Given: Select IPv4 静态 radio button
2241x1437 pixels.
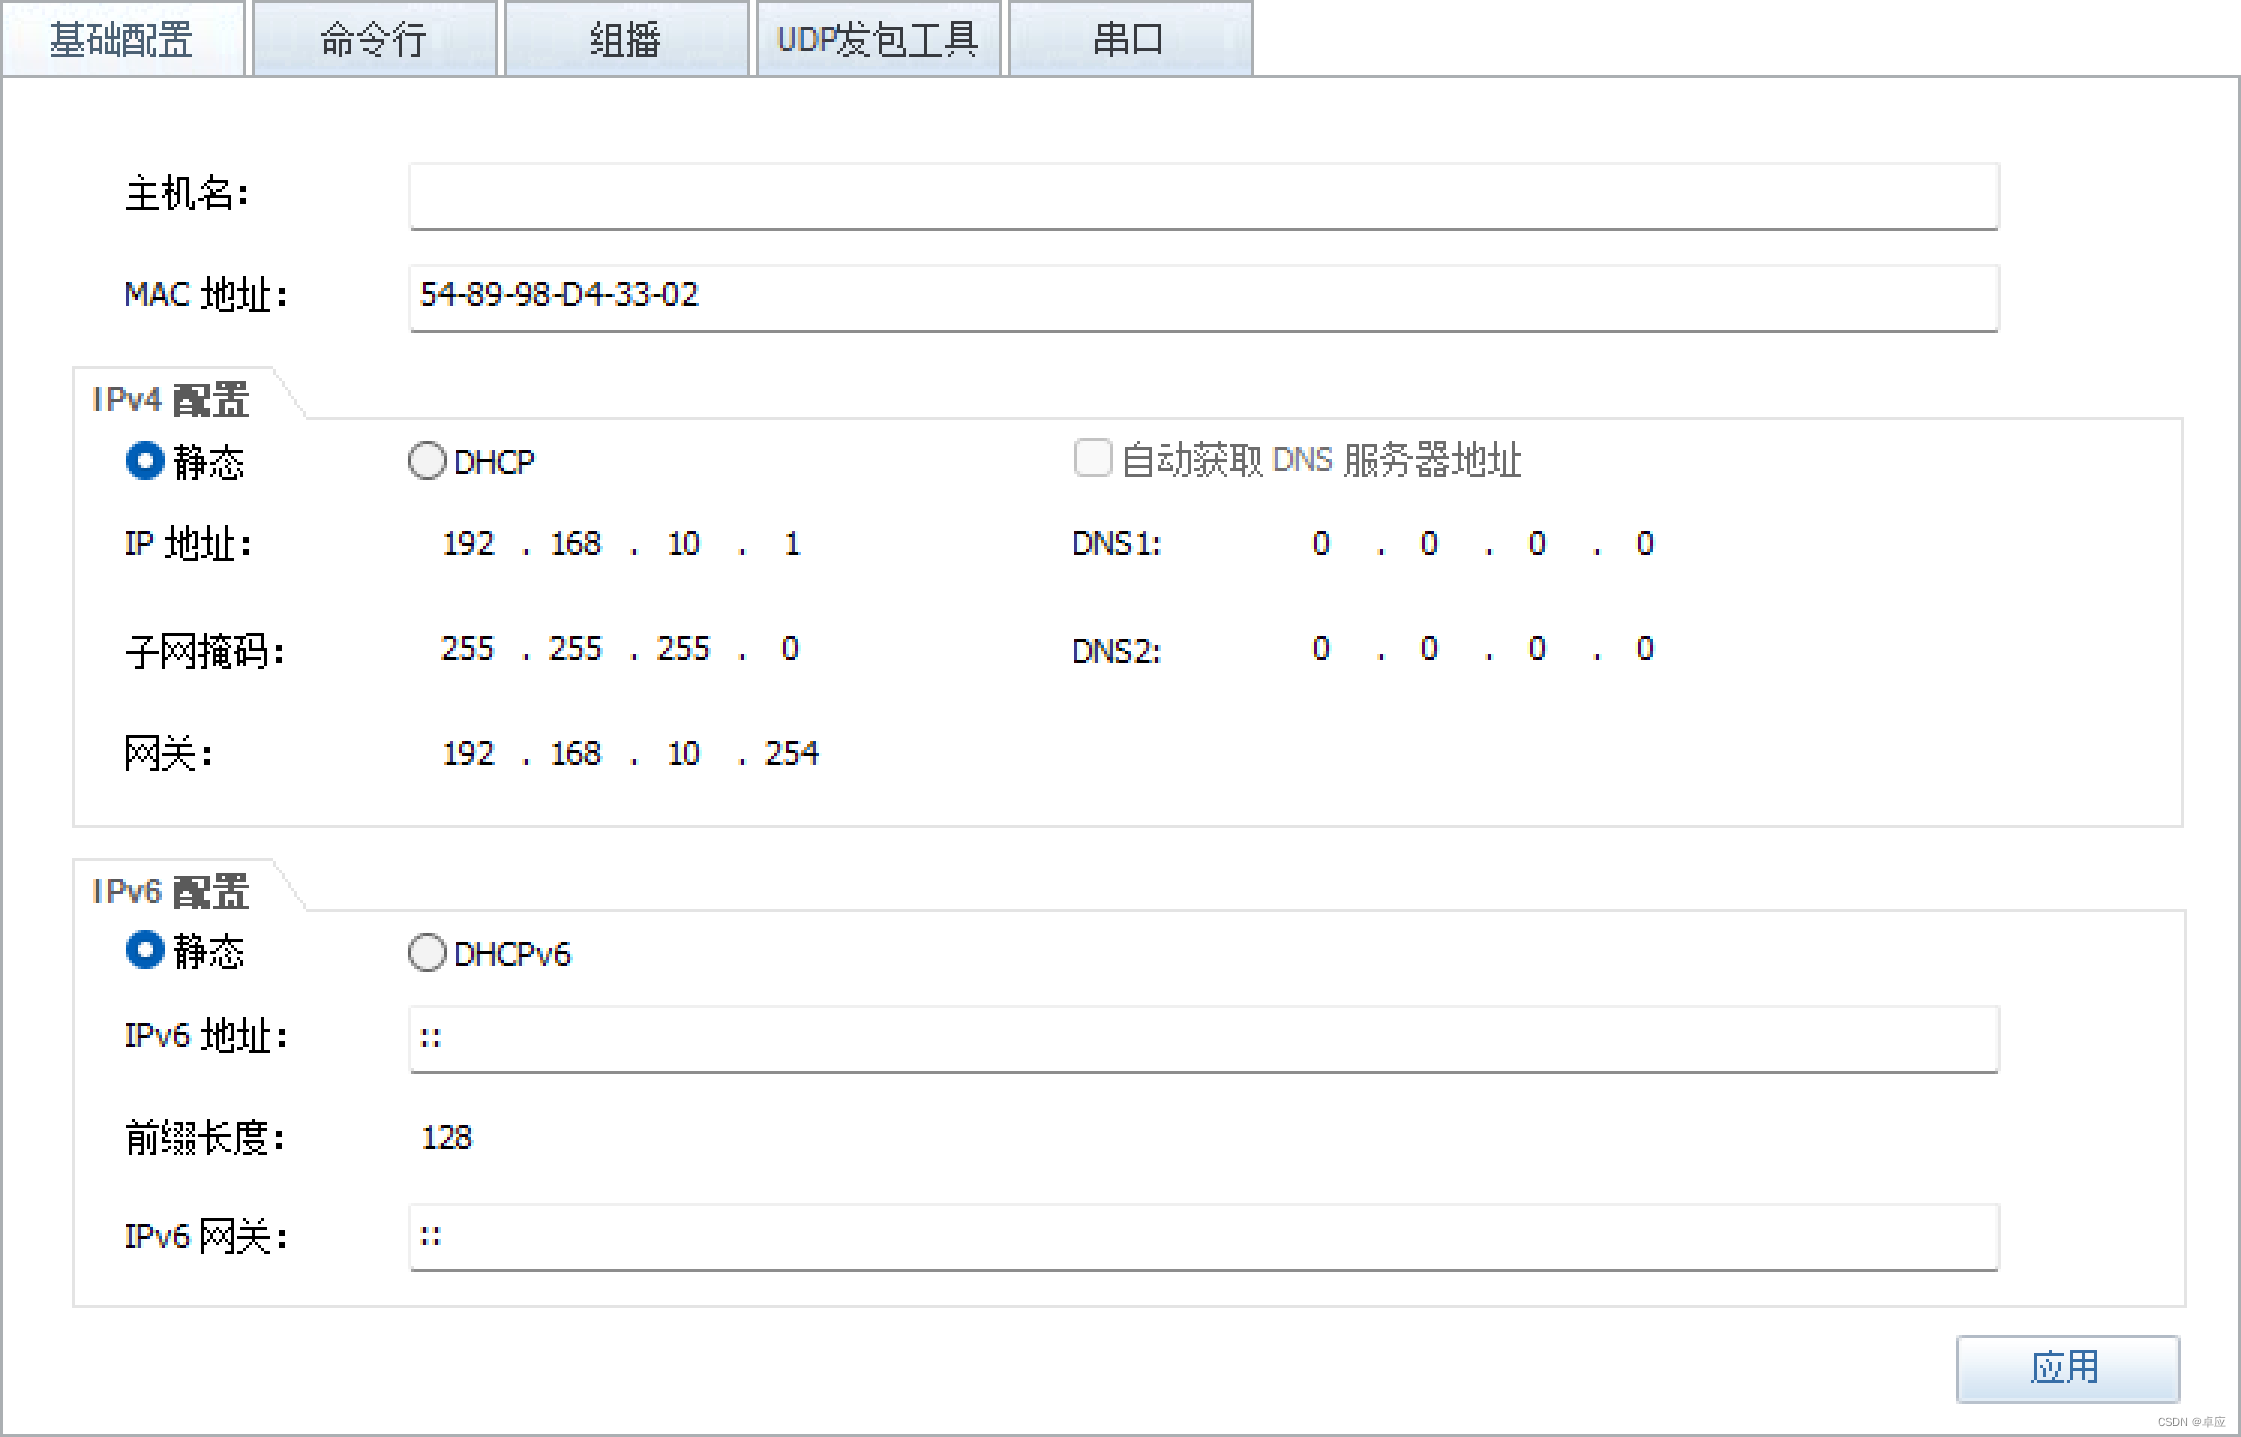Looking at the screenshot, I should [x=146, y=461].
